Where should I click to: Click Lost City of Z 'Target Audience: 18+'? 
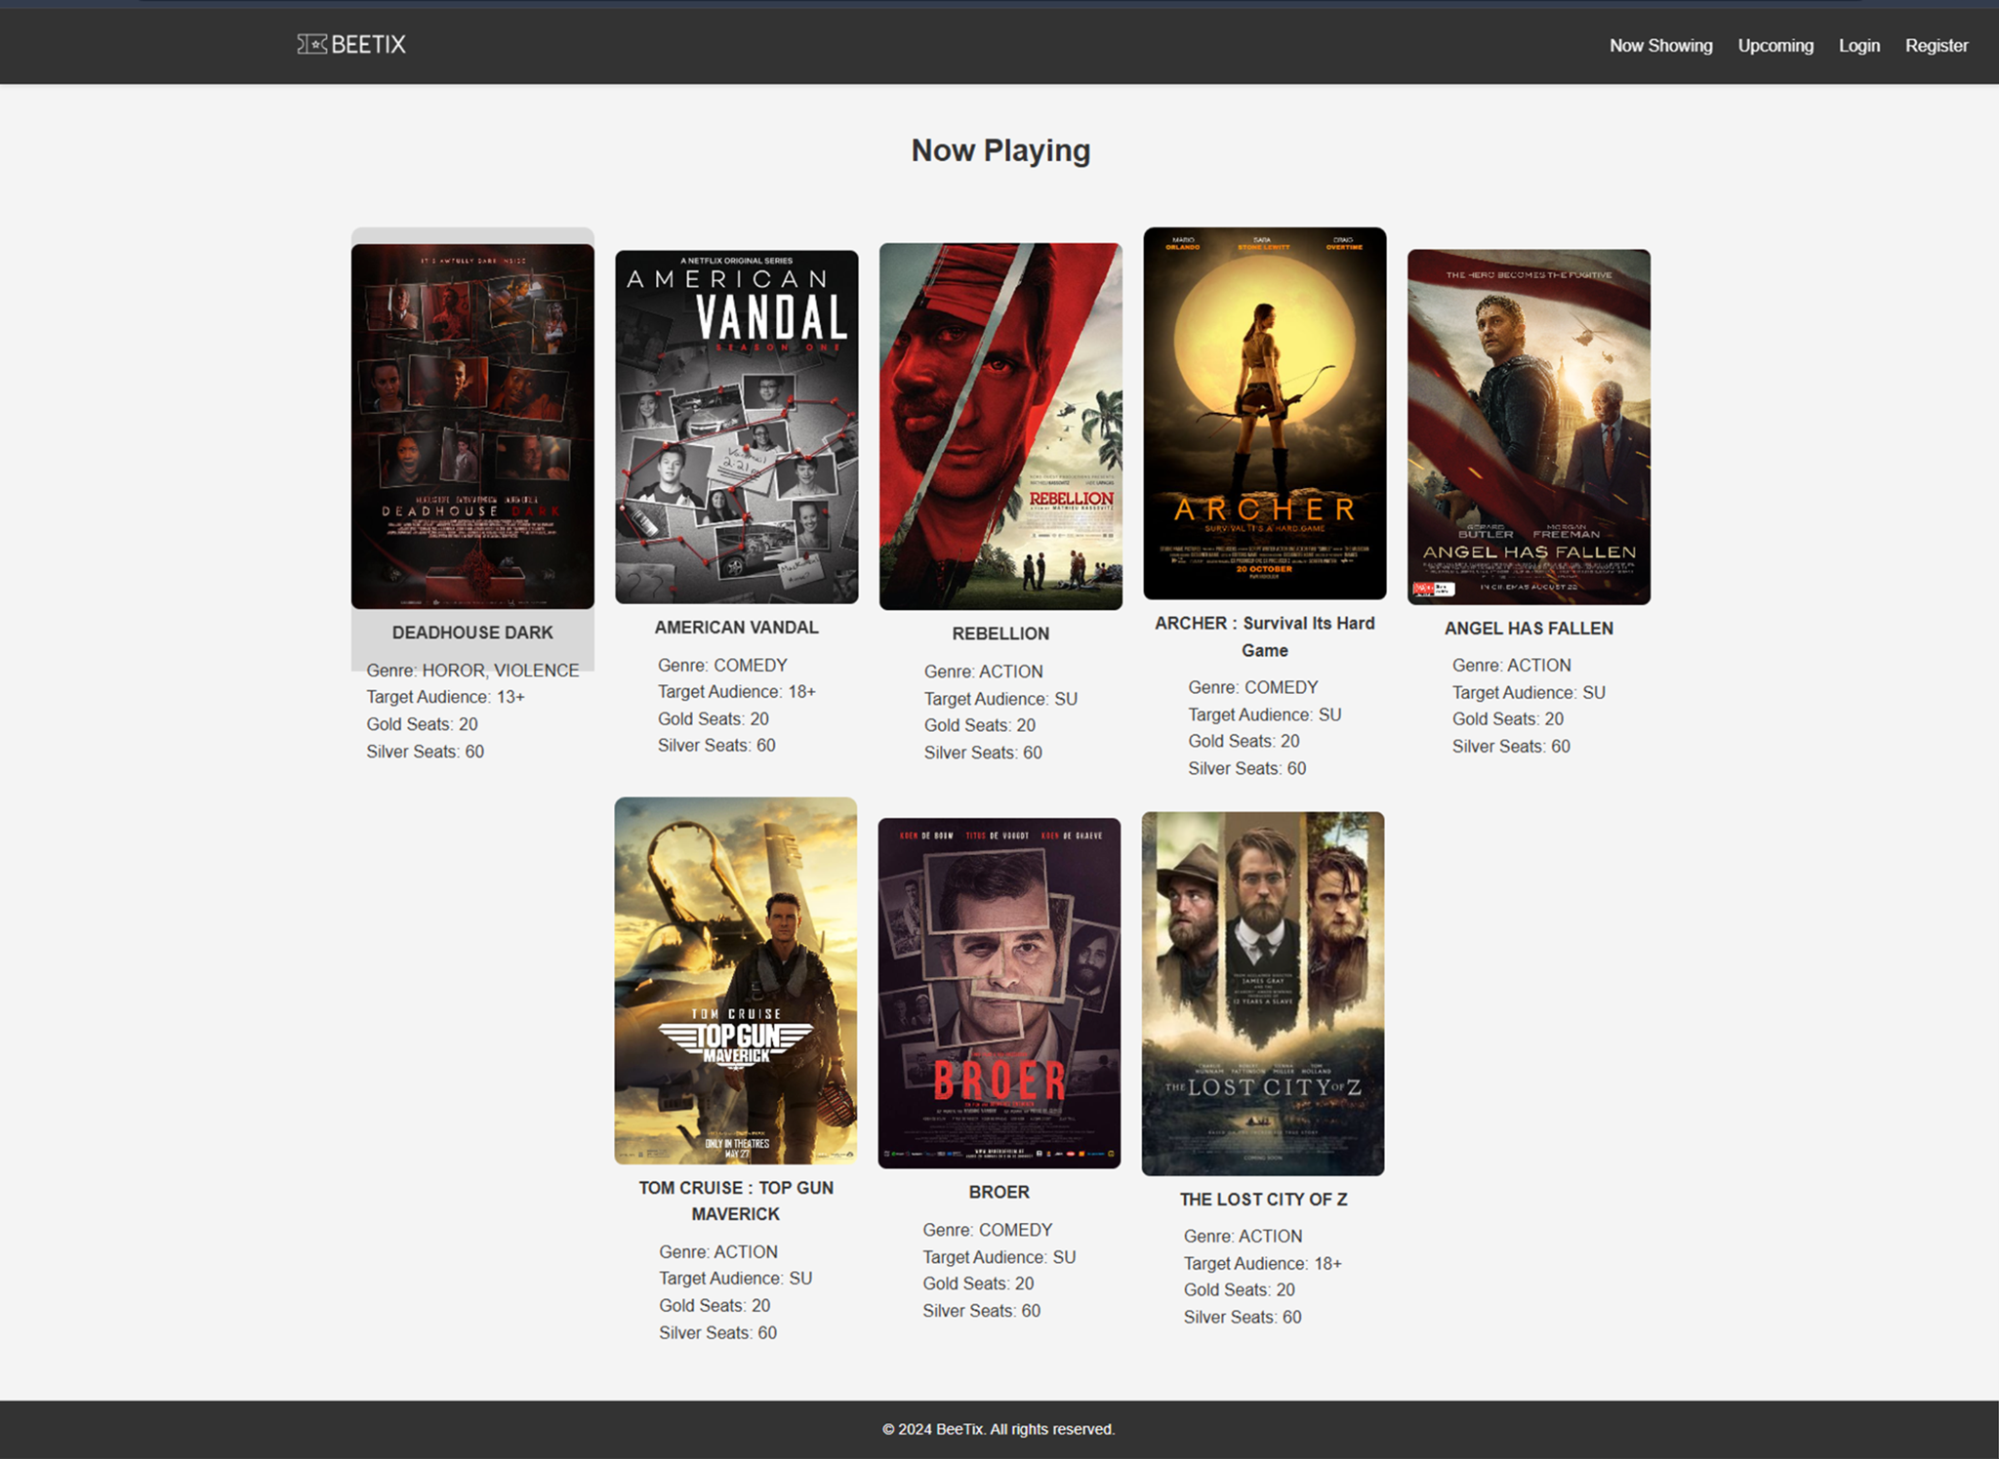click(1262, 1264)
